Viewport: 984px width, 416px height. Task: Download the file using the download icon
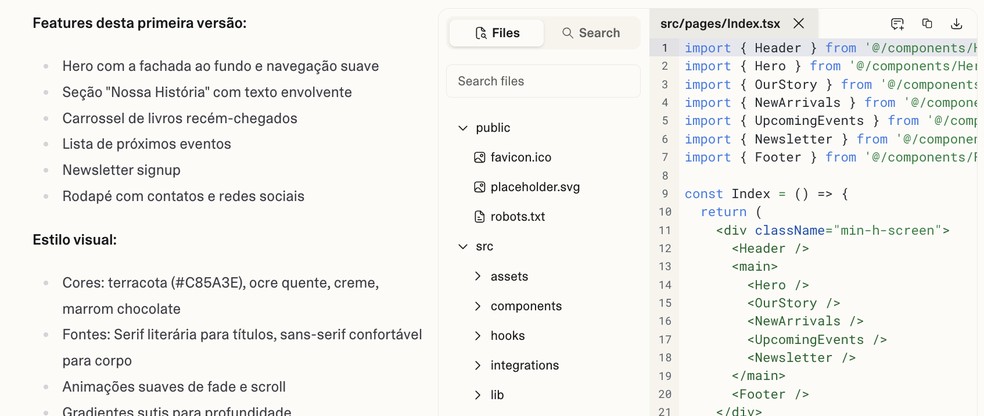click(956, 24)
